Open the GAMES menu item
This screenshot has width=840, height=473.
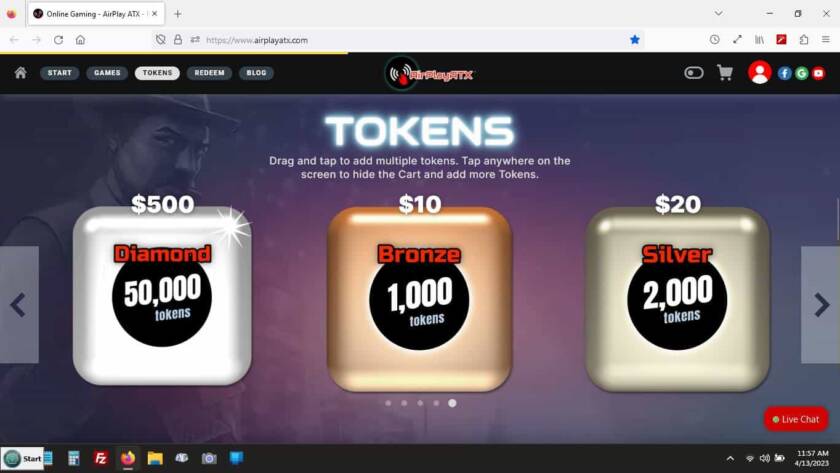[x=107, y=73]
